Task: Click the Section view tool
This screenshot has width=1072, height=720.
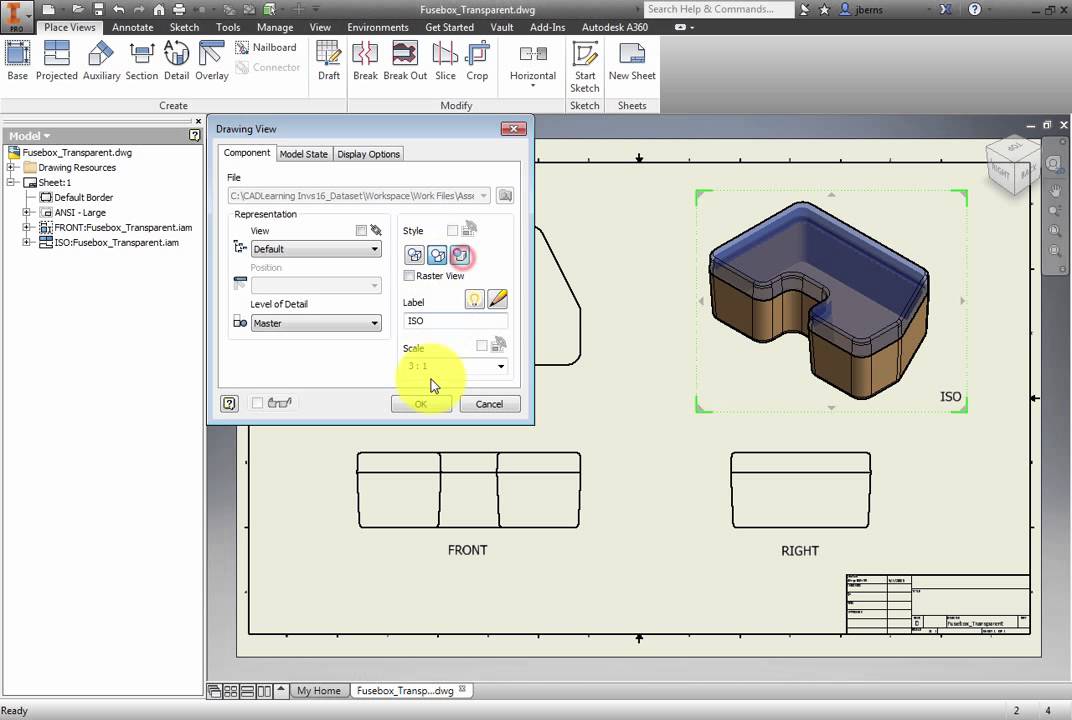Action: click(142, 60)
